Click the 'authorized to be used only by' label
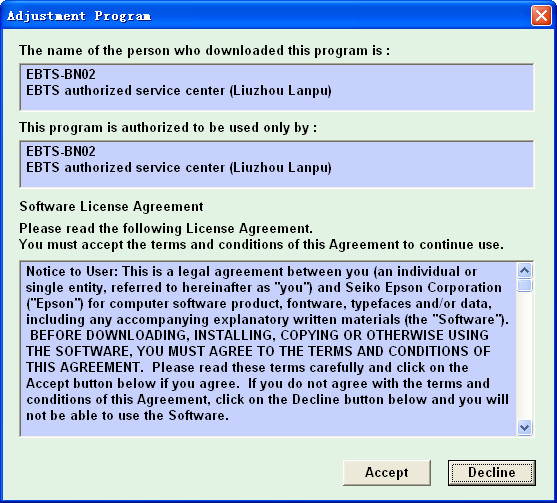 (168, 128)
